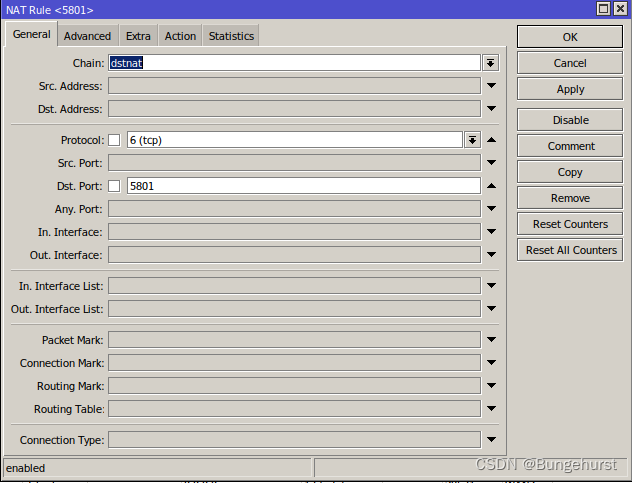Click the disabled Src. Address field

tap(294, 85)
